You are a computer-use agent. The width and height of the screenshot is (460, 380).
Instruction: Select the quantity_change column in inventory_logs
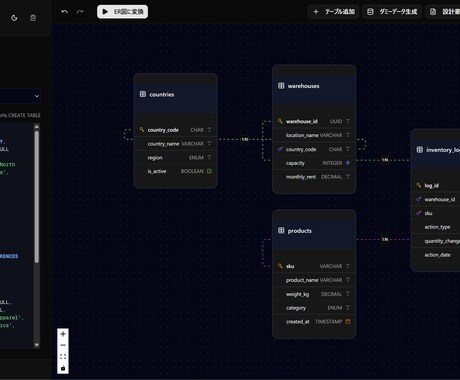point(442,241)
